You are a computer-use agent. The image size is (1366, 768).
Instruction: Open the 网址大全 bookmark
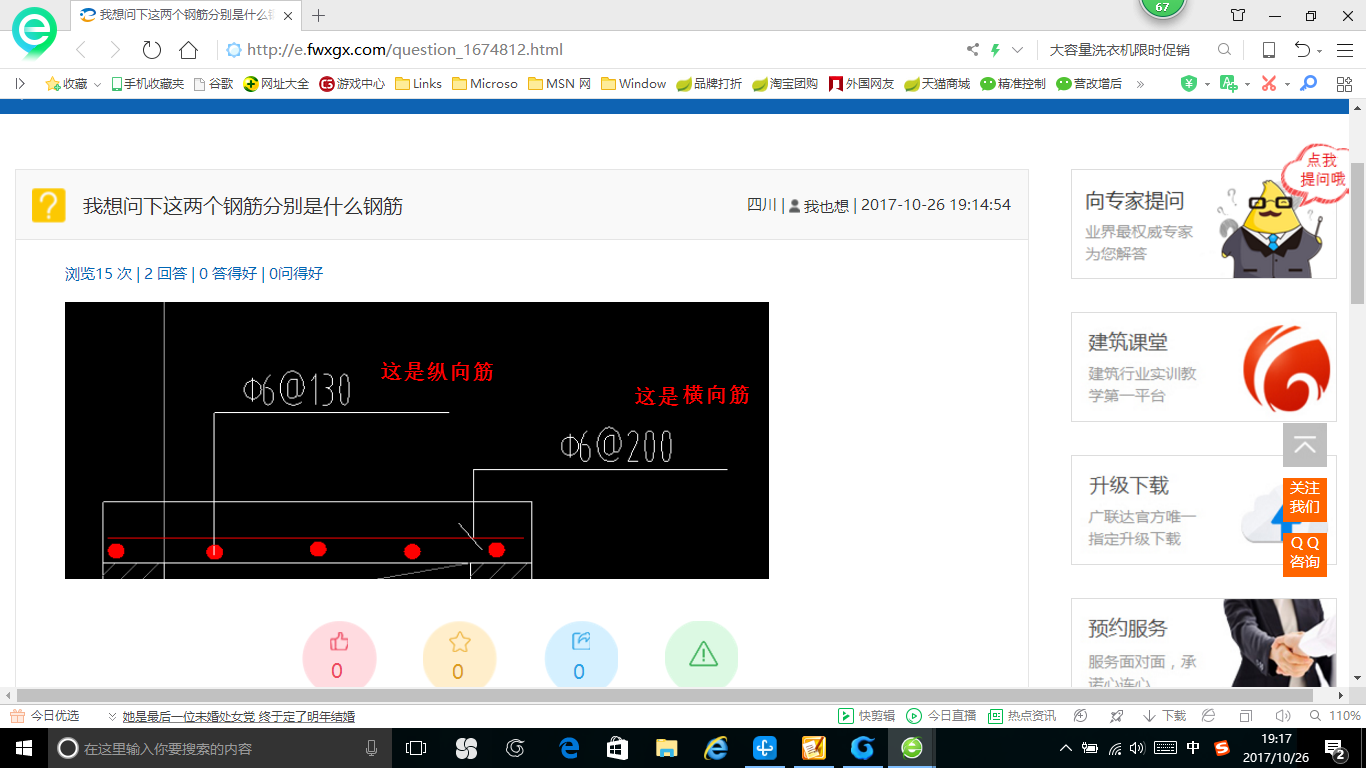[277, 84]
